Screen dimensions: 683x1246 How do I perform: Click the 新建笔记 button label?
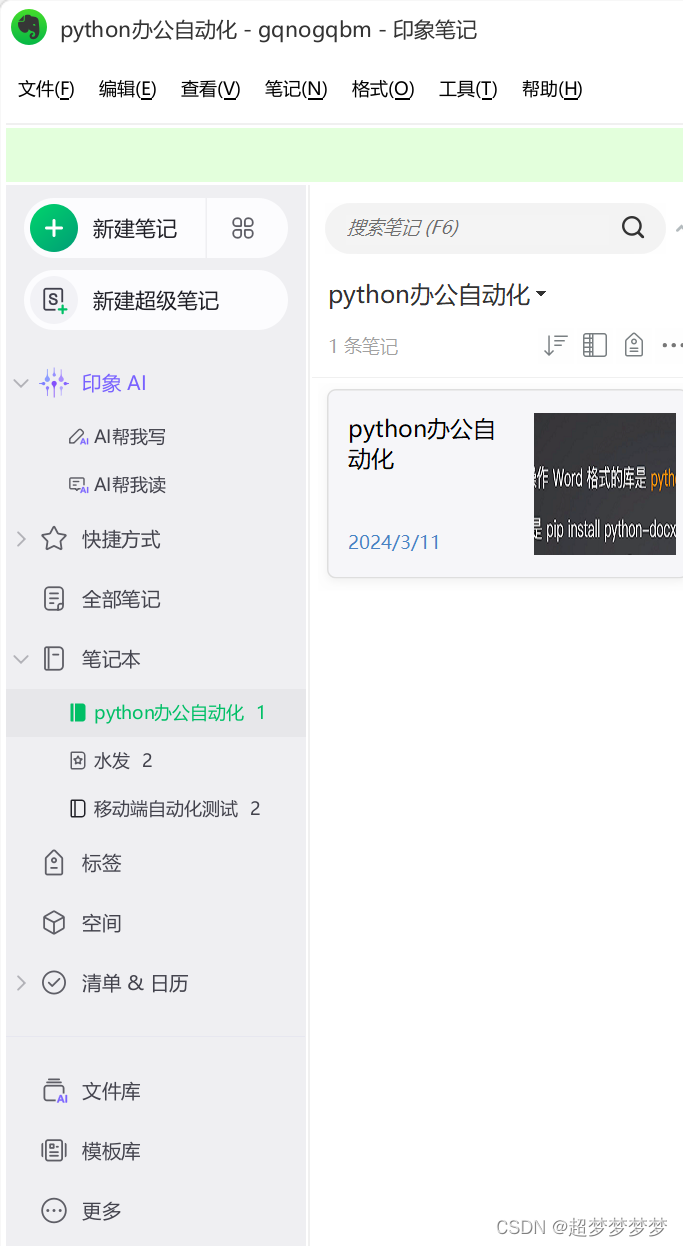pyautogui.click(x=135, y=229)
